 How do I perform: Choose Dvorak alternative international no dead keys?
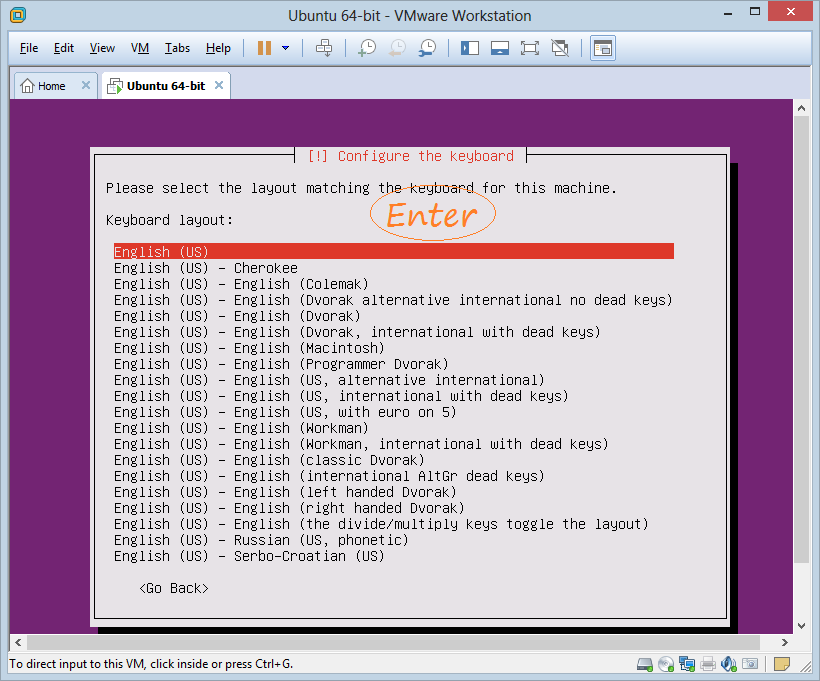click(393, 300)
